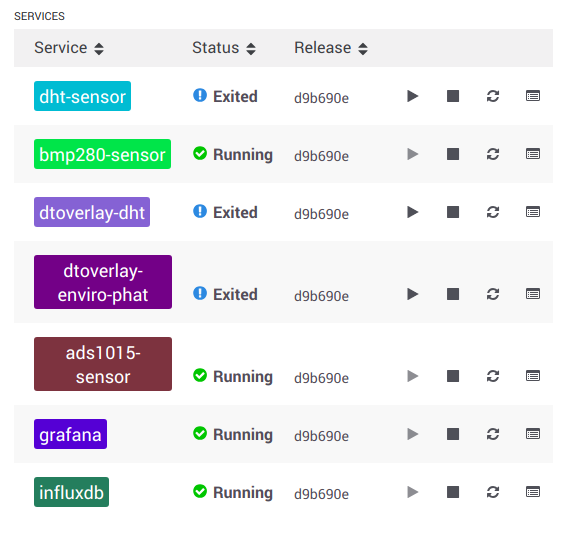Stop the dht-sensor service
Viewport: 565px width, 533px height.
(x=453, y=96)
